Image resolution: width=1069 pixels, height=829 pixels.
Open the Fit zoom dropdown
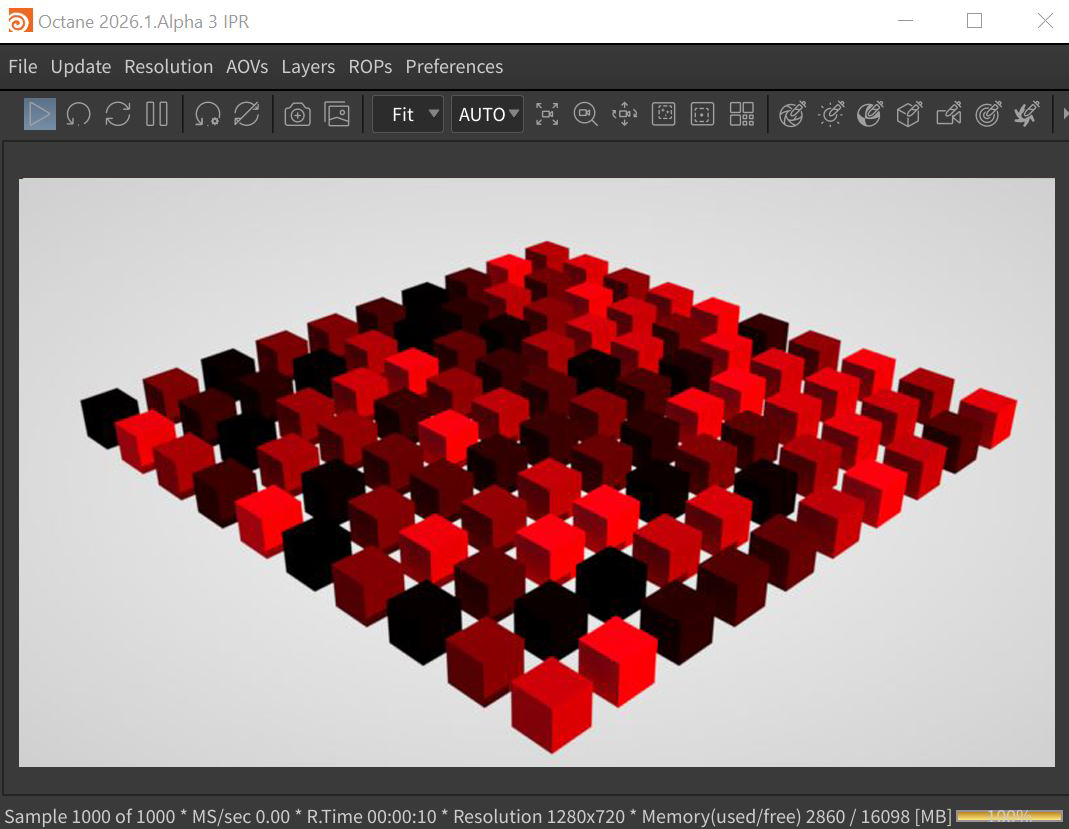tap(408, 114)
